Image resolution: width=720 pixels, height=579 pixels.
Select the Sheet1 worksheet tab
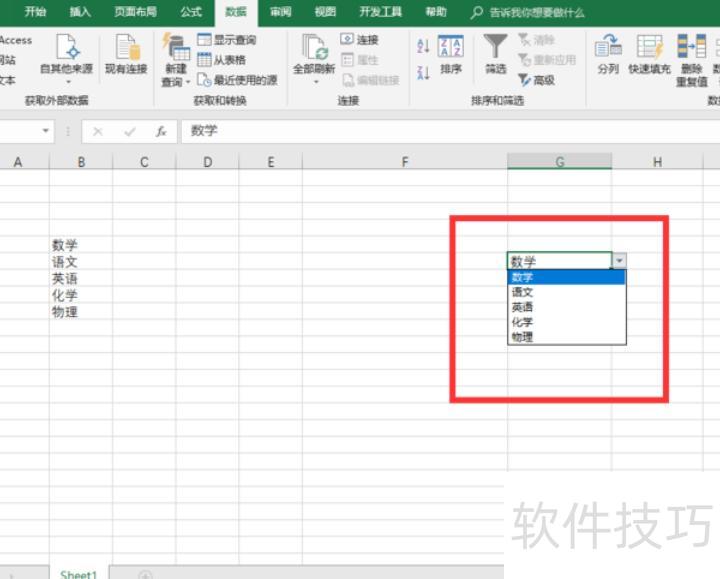click(x=79, y=573)
